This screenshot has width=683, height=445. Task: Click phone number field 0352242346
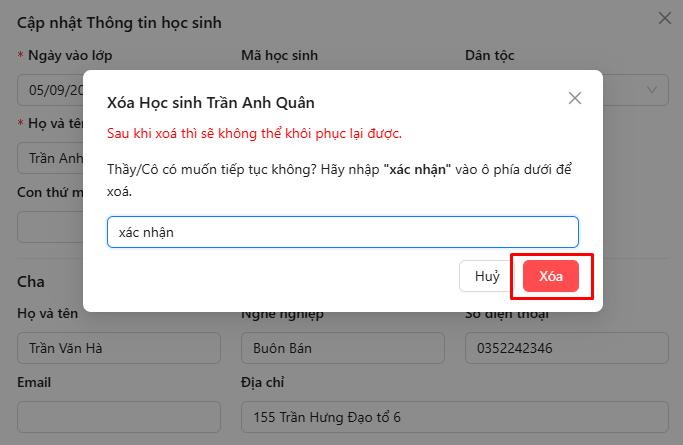tap(565, 348)
